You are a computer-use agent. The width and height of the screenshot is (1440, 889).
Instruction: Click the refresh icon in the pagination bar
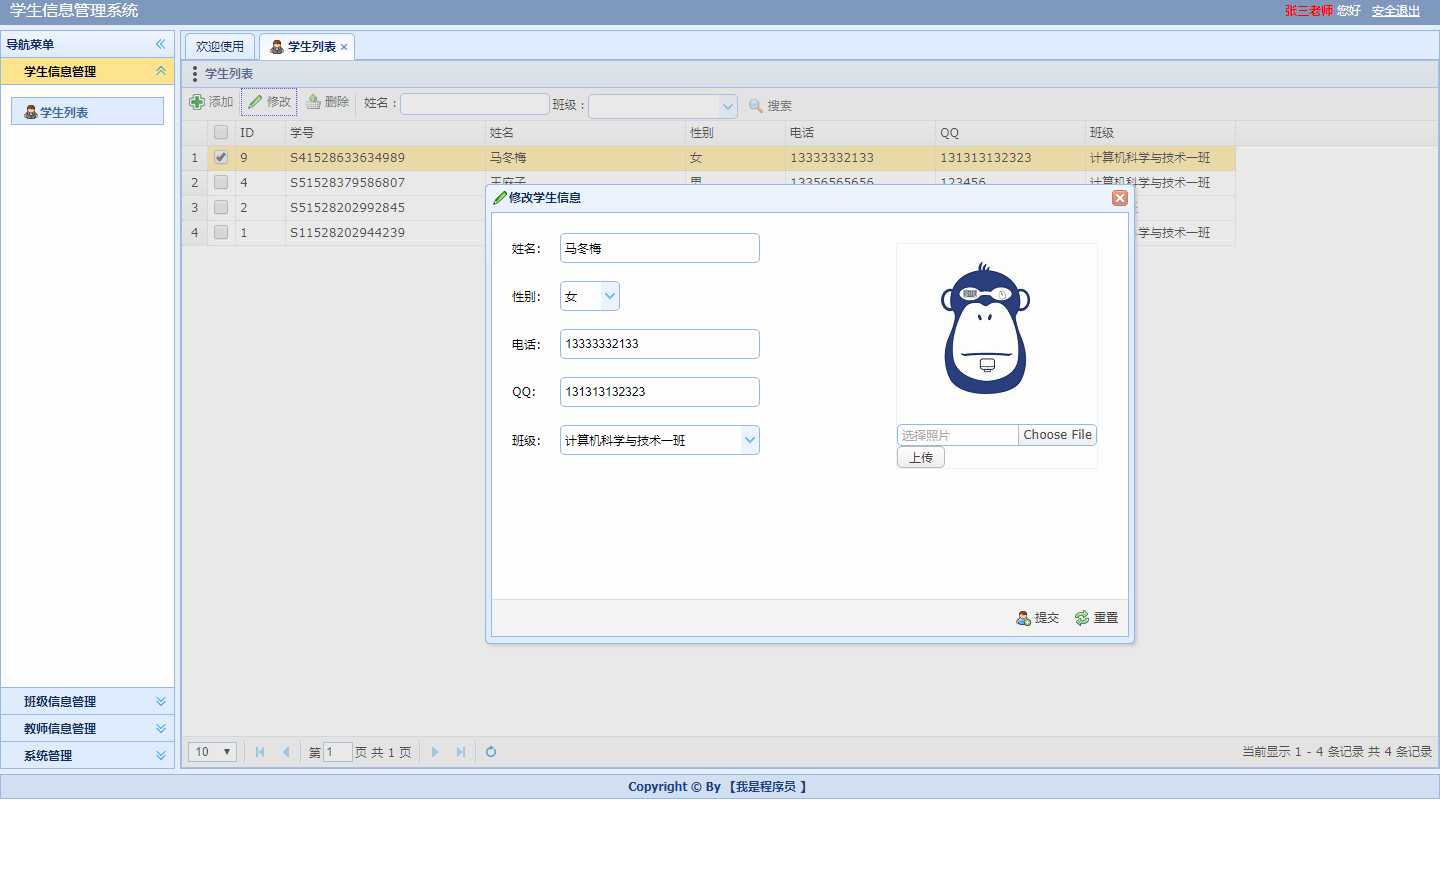point(491,752)
